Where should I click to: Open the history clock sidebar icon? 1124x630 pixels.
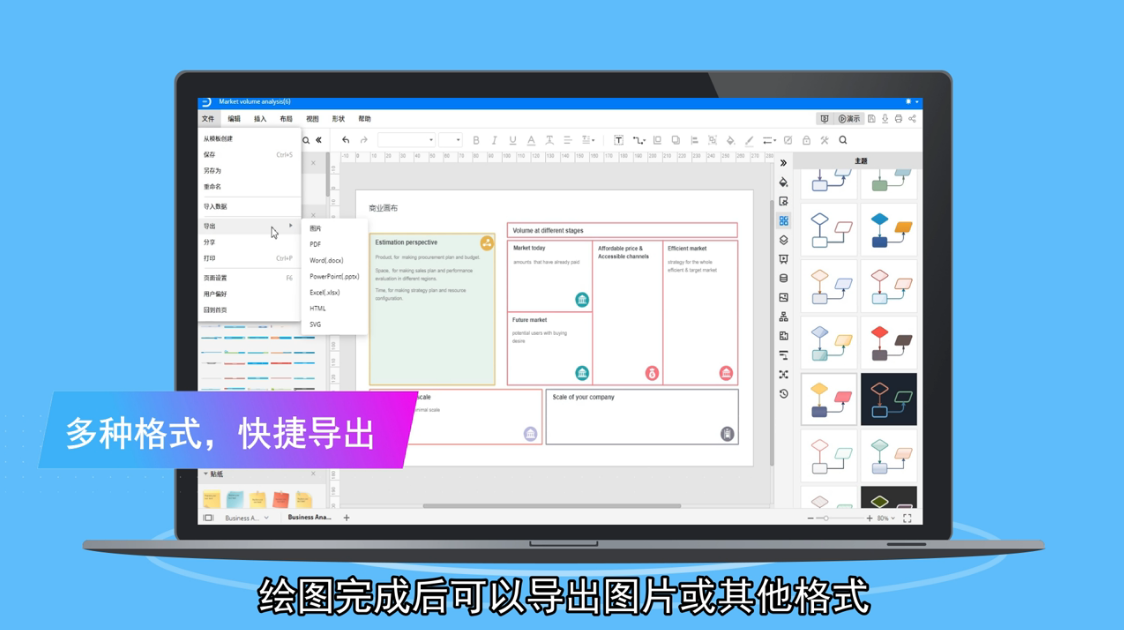coord(784,393)
